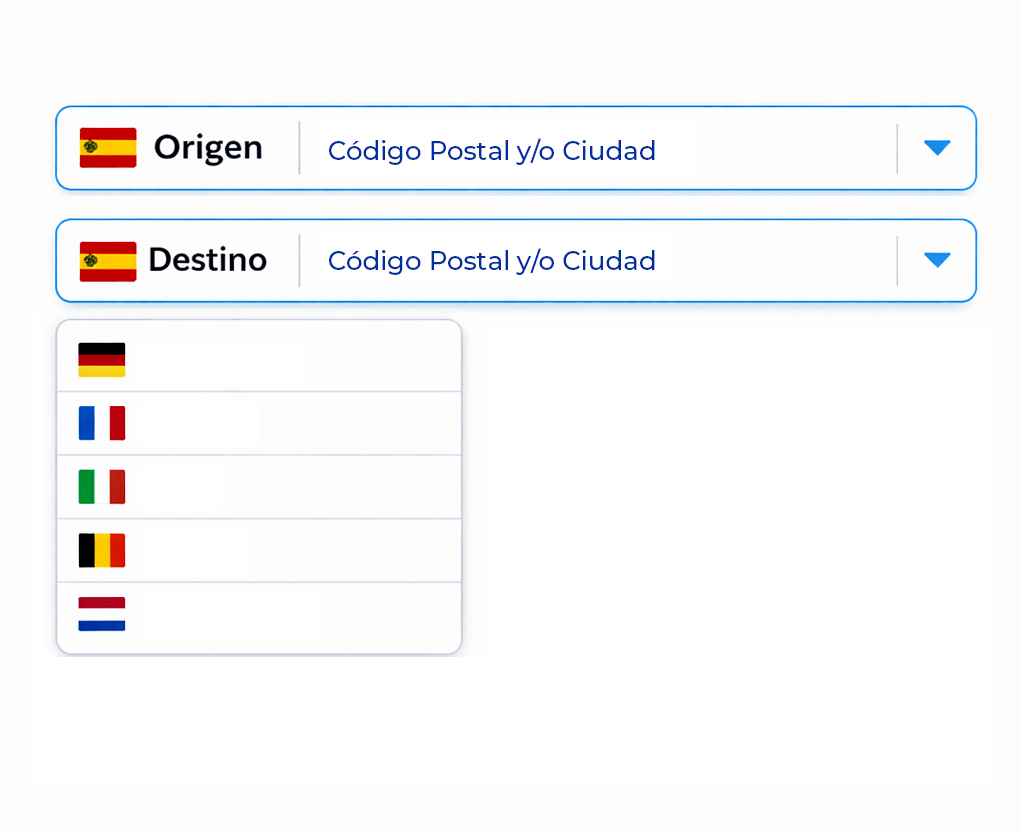The image size is (1020, 835).
Task: Select the Belgian flag in the country list
Action: pyautogui.click(x=102, y=550)
